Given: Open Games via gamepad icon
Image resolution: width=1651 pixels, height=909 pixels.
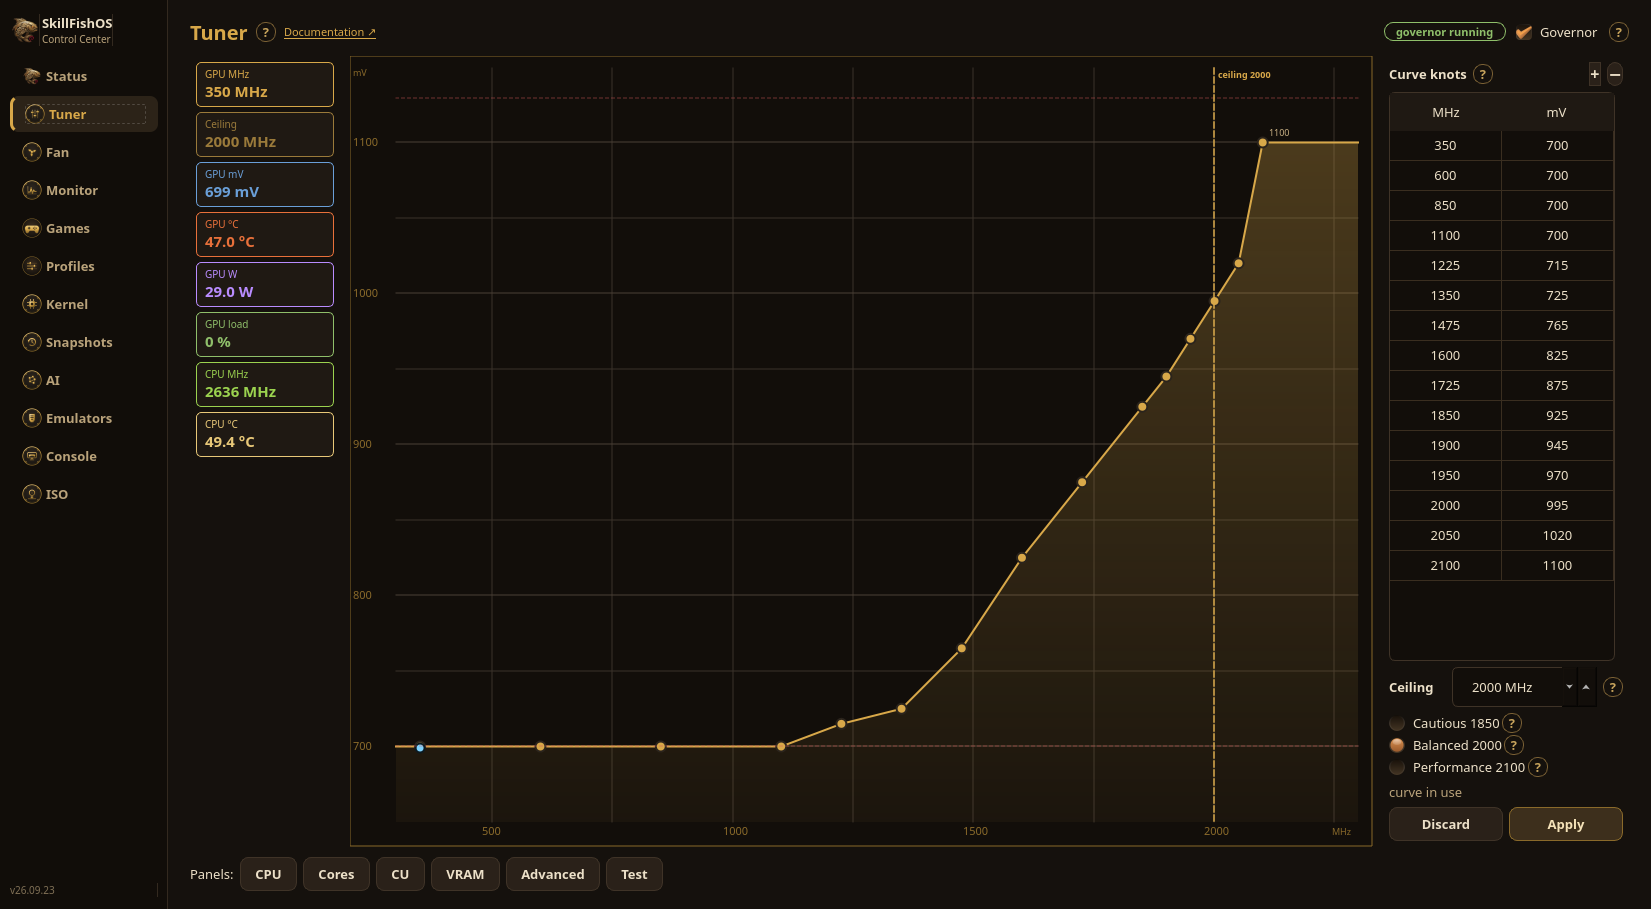Looking at the screenshot, I should coord(32,228).
